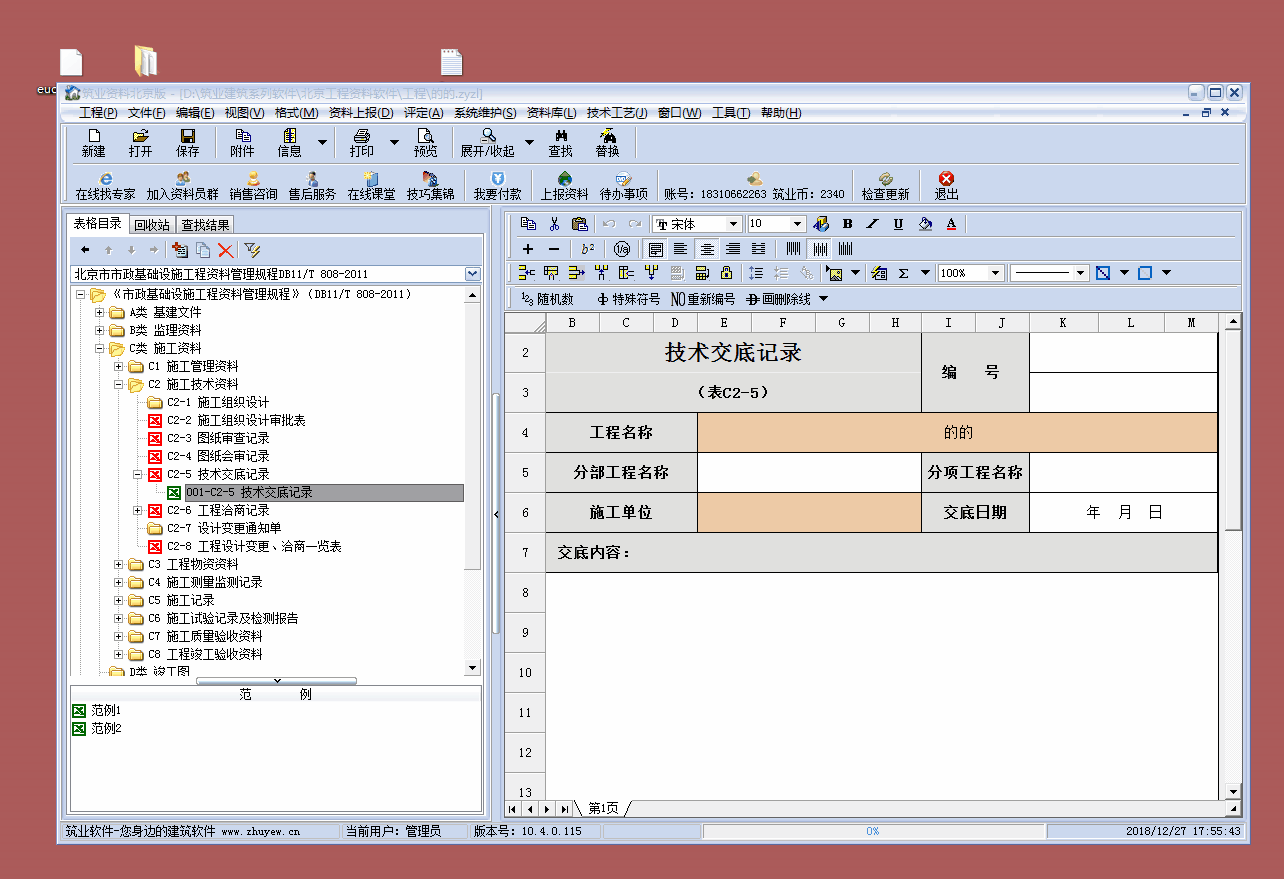Click the 保存 (Save) toolbar icon
The width and height of the screenshot is (1284, 879).
187,142
